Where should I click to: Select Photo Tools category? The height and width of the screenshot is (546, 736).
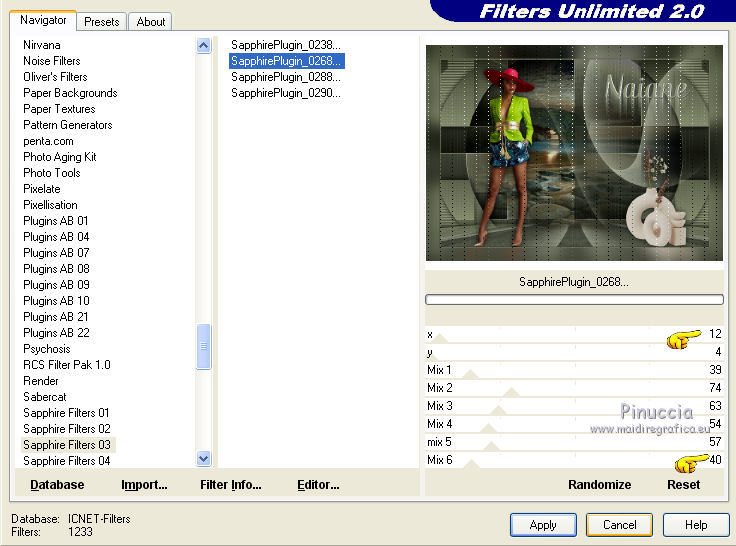(52, 173)
